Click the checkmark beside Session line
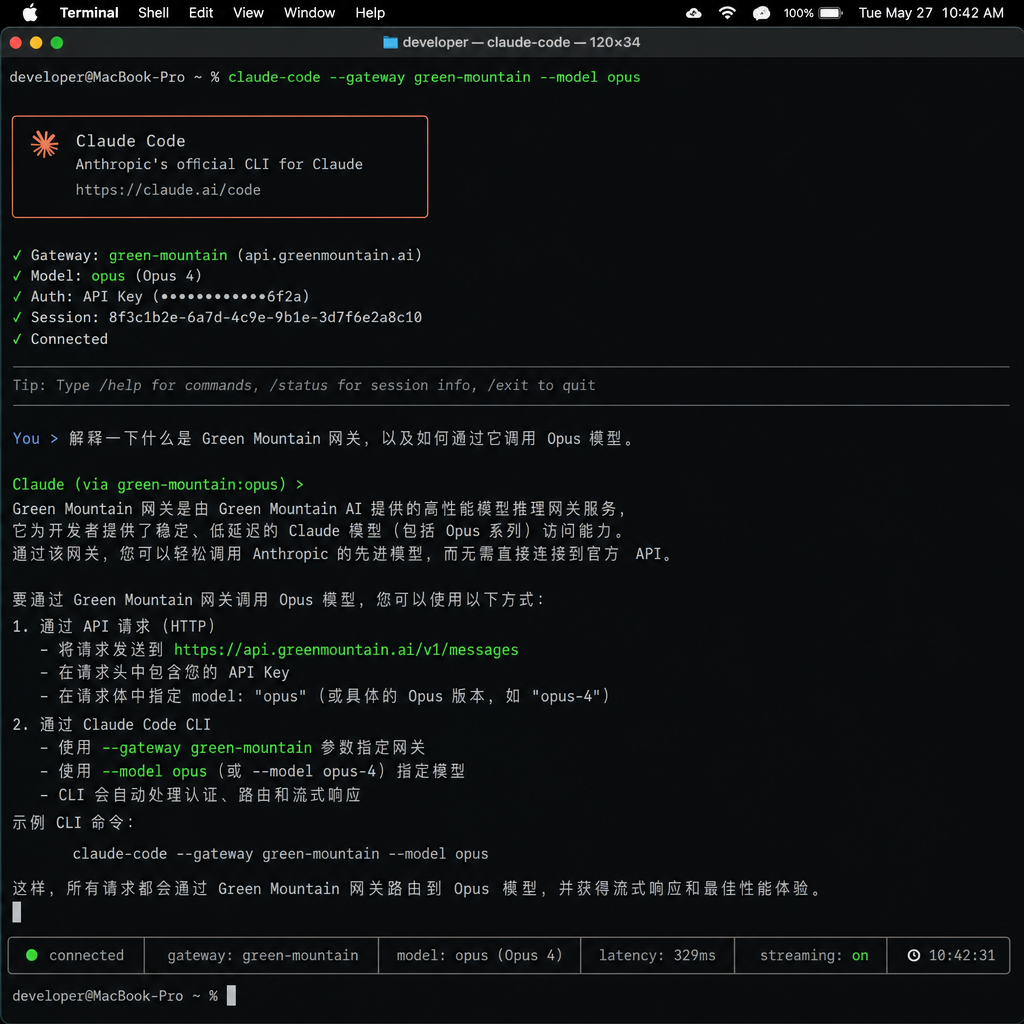 click(17, 317)
